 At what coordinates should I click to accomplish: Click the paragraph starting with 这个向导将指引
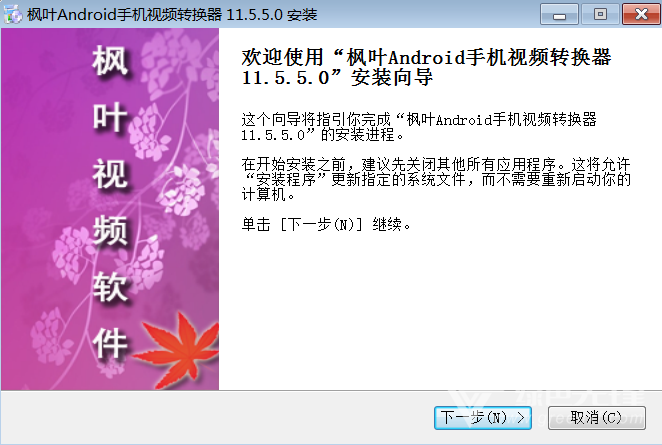419,127
